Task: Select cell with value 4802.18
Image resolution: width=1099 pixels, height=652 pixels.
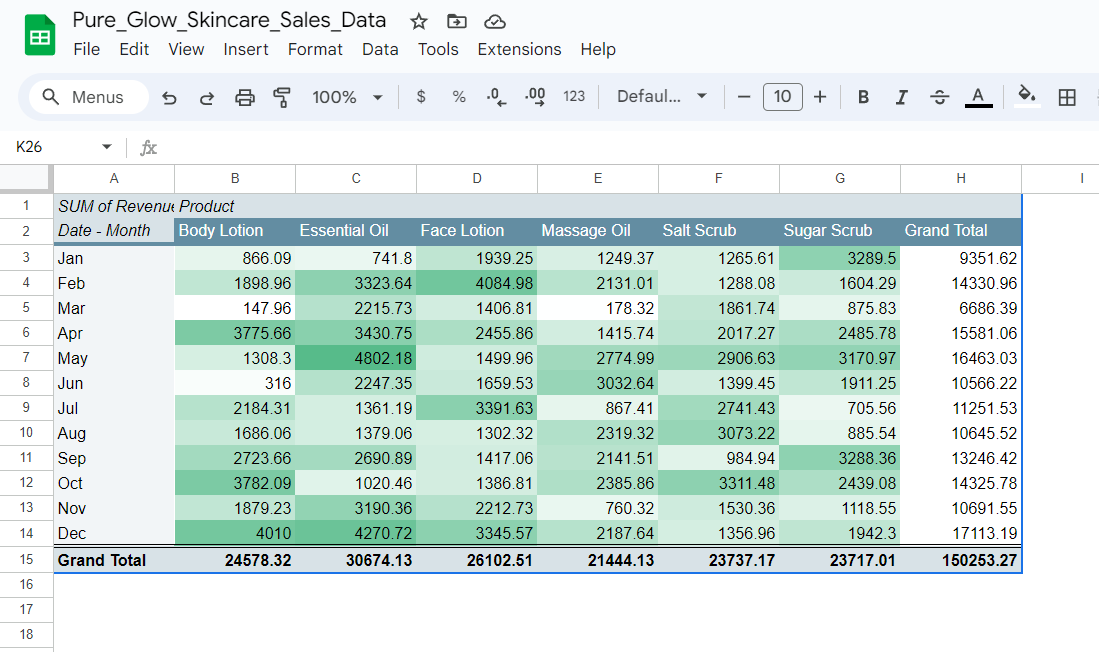Action: coord(356,358)
